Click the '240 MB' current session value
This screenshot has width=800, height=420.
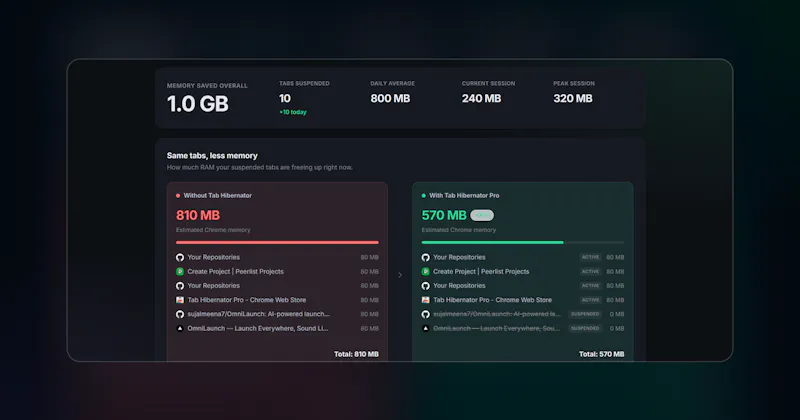click(482, 98)
